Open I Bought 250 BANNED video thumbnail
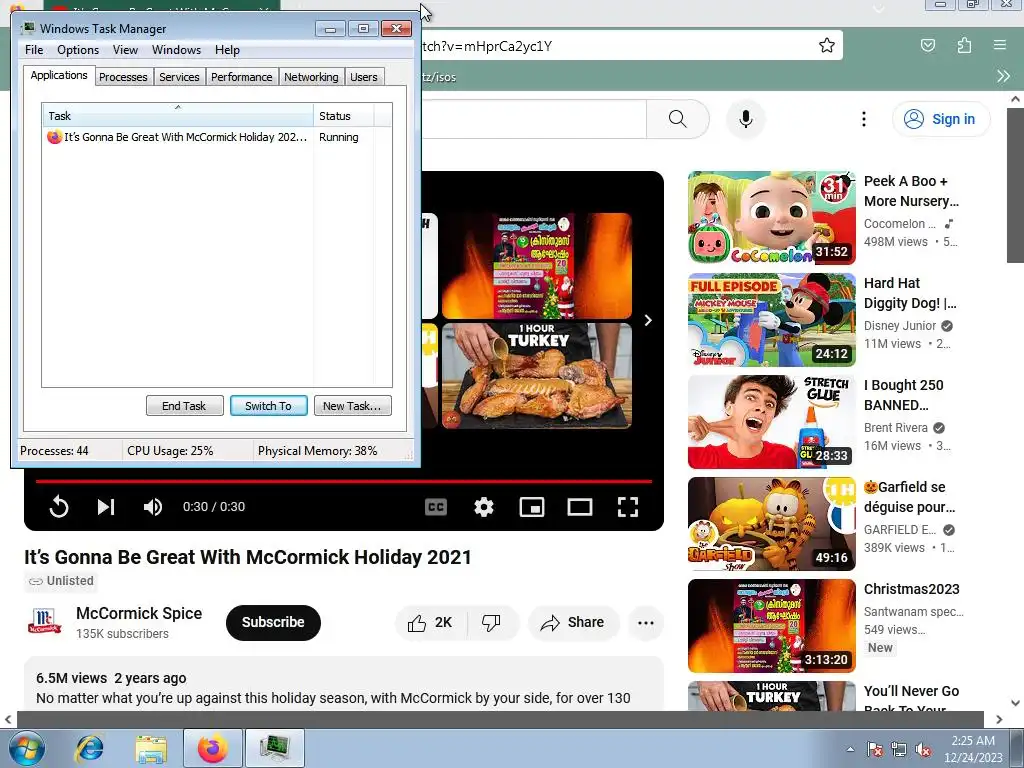 pyautogui.click(x=771, y=421)
